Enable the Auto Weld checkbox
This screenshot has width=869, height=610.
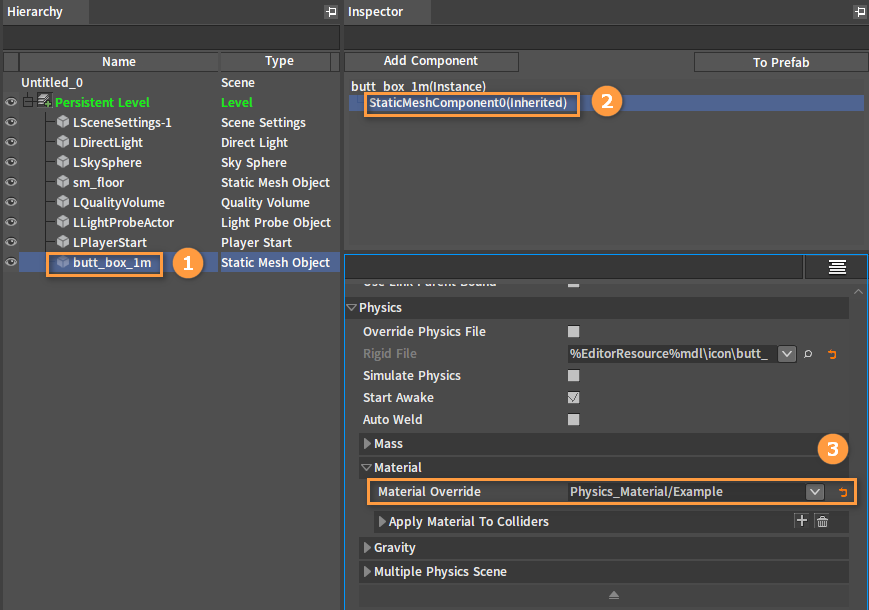coord(574,419)
